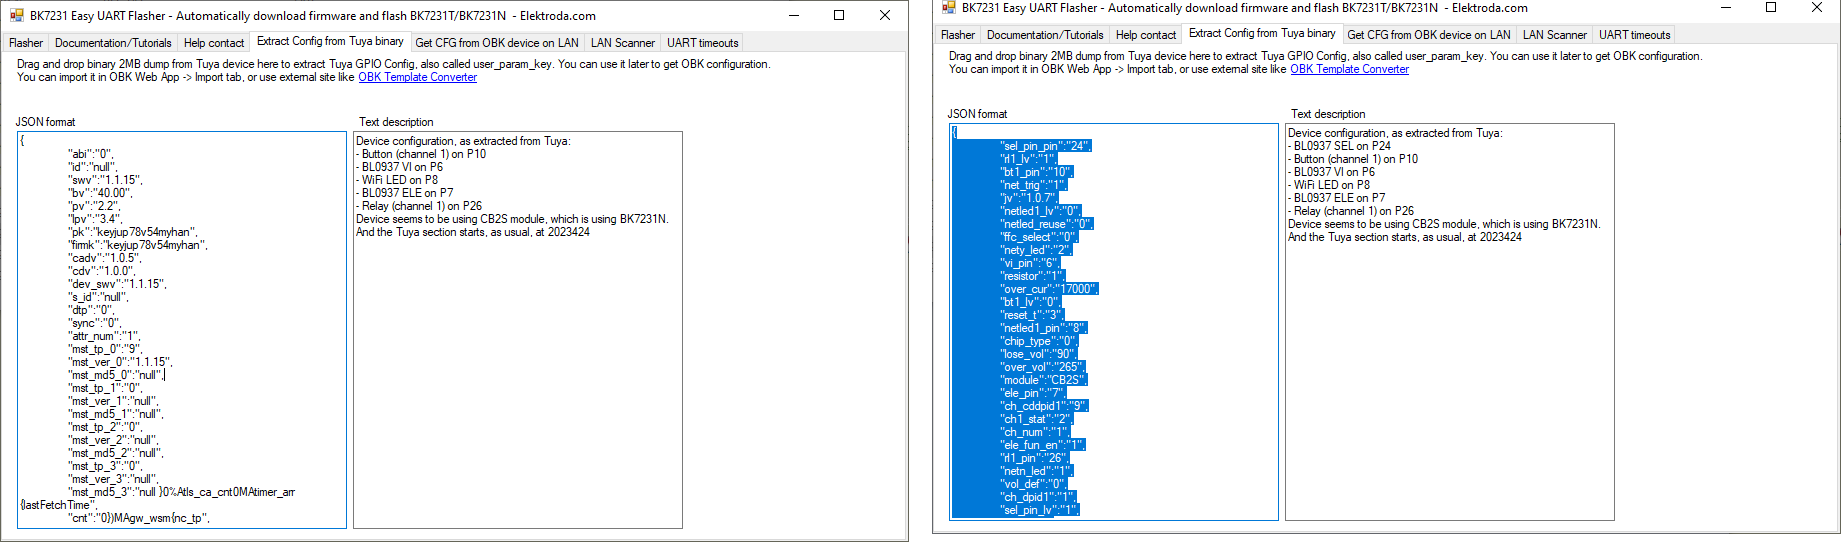Image resolution: width=1848 pixels, height=542 pixels.
Task: Click the "sel_pin_lv":"1" highlighted line
Action: (1041, 510)
